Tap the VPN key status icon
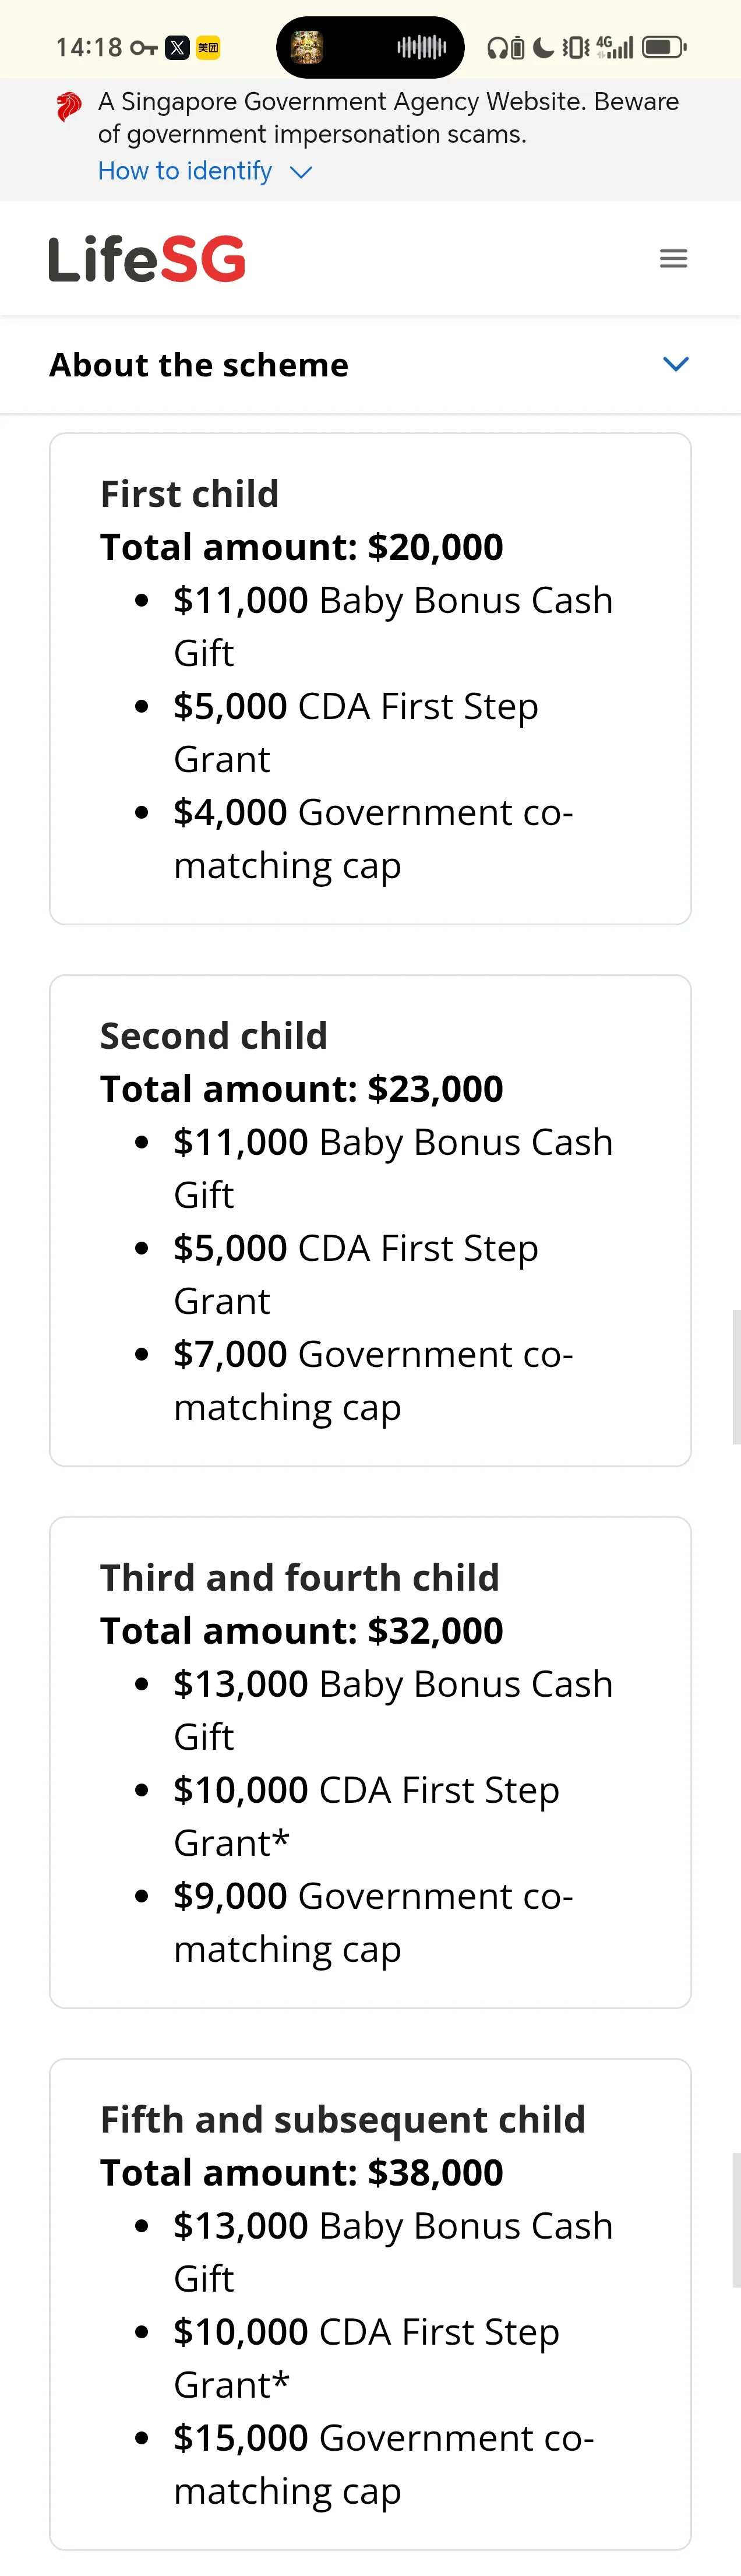 point(144,47)
